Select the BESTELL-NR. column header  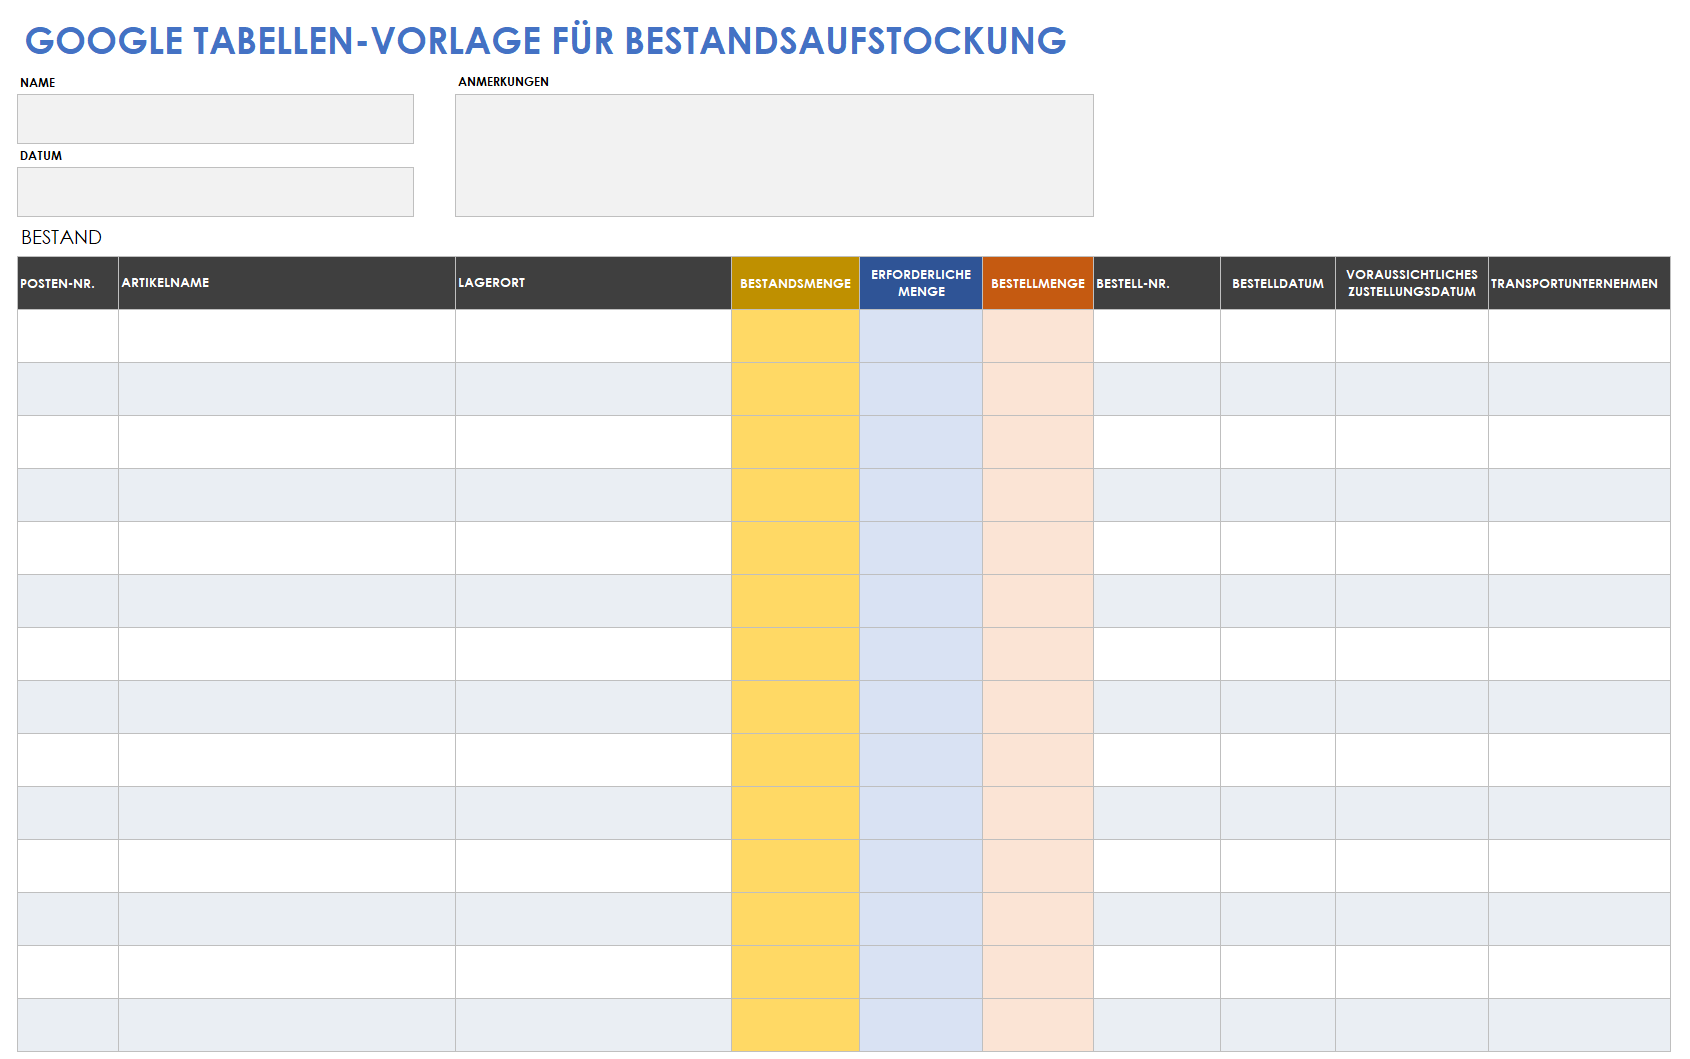(x=1157, y=283)
